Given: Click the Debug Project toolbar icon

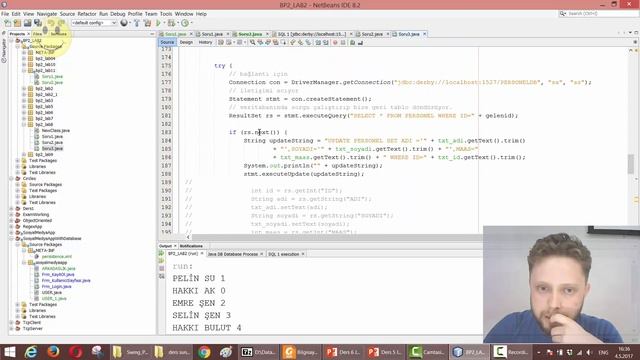Looking at the screenshot, I should (171, 23).
